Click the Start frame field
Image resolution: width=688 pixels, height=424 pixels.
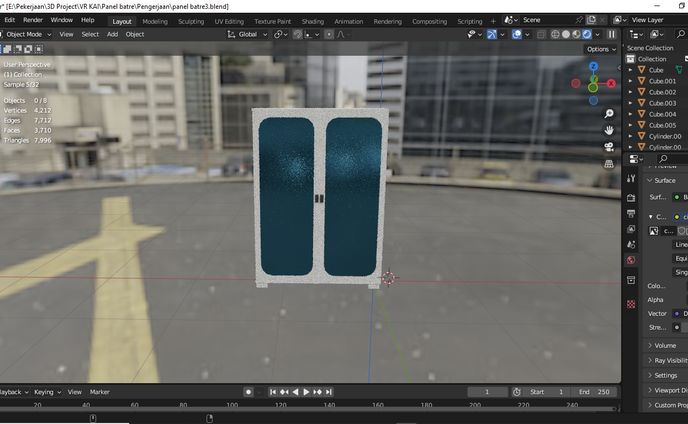click(546, 392)
